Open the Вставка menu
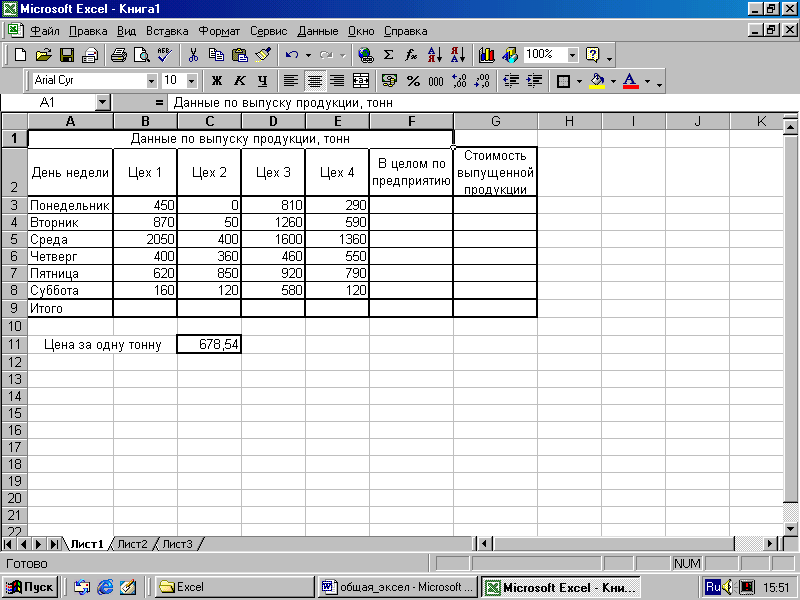 (x=167, y=31)
